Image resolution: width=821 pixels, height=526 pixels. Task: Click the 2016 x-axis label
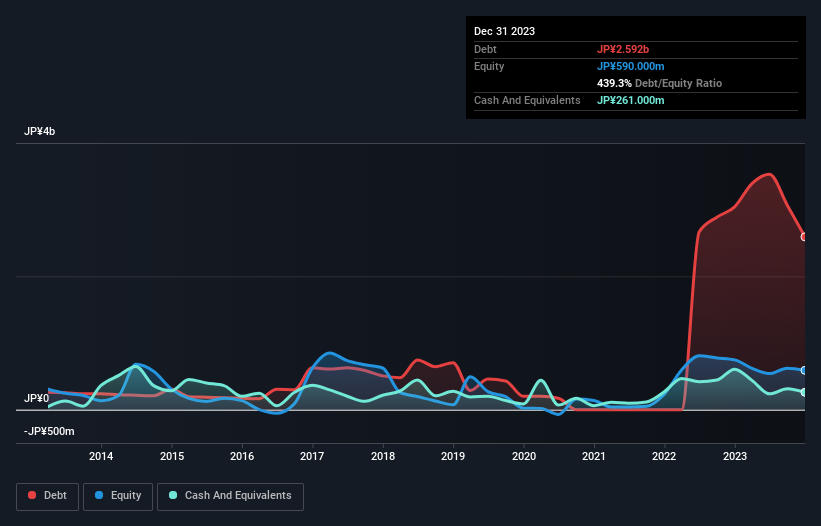[x=242, y=456]
